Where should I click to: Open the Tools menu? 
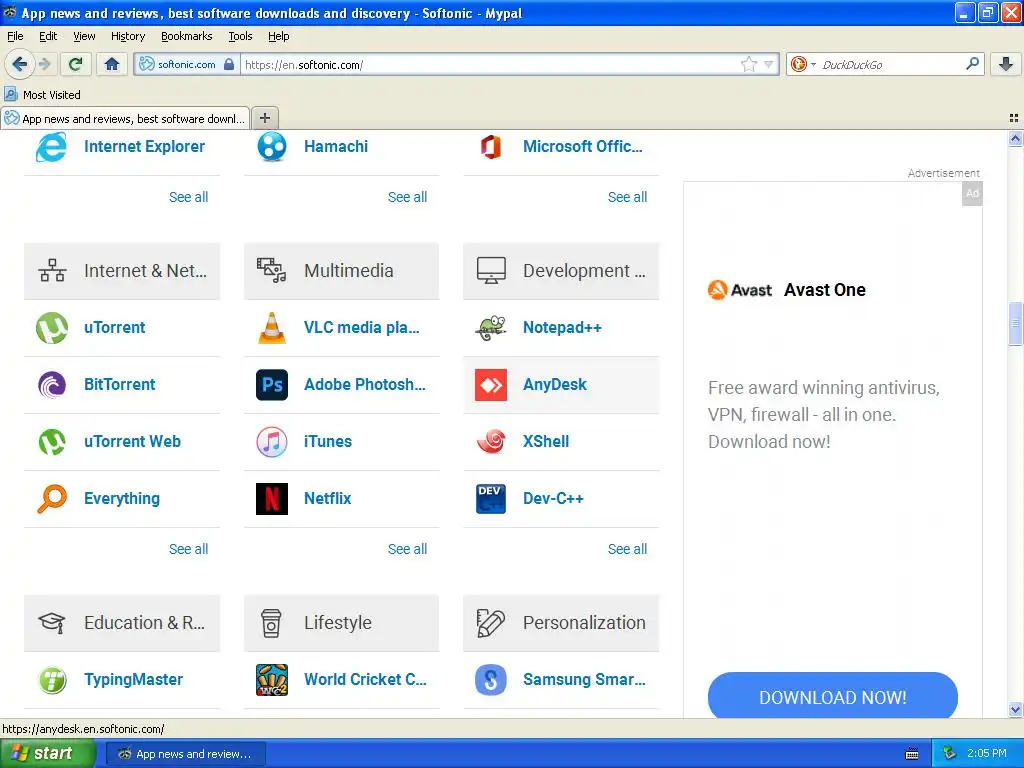[x=240, y=36]
